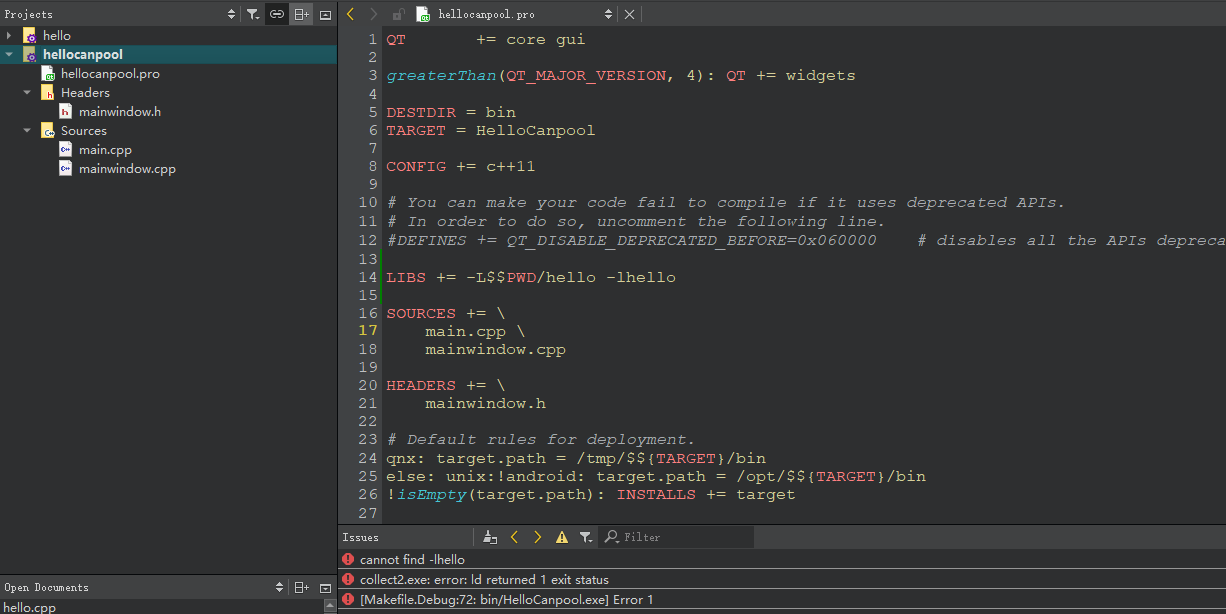Open hello.cpp from Open Documents list
Image resolution: width=1226 pixels, height=614 pixels.
(x=30, y=607)
